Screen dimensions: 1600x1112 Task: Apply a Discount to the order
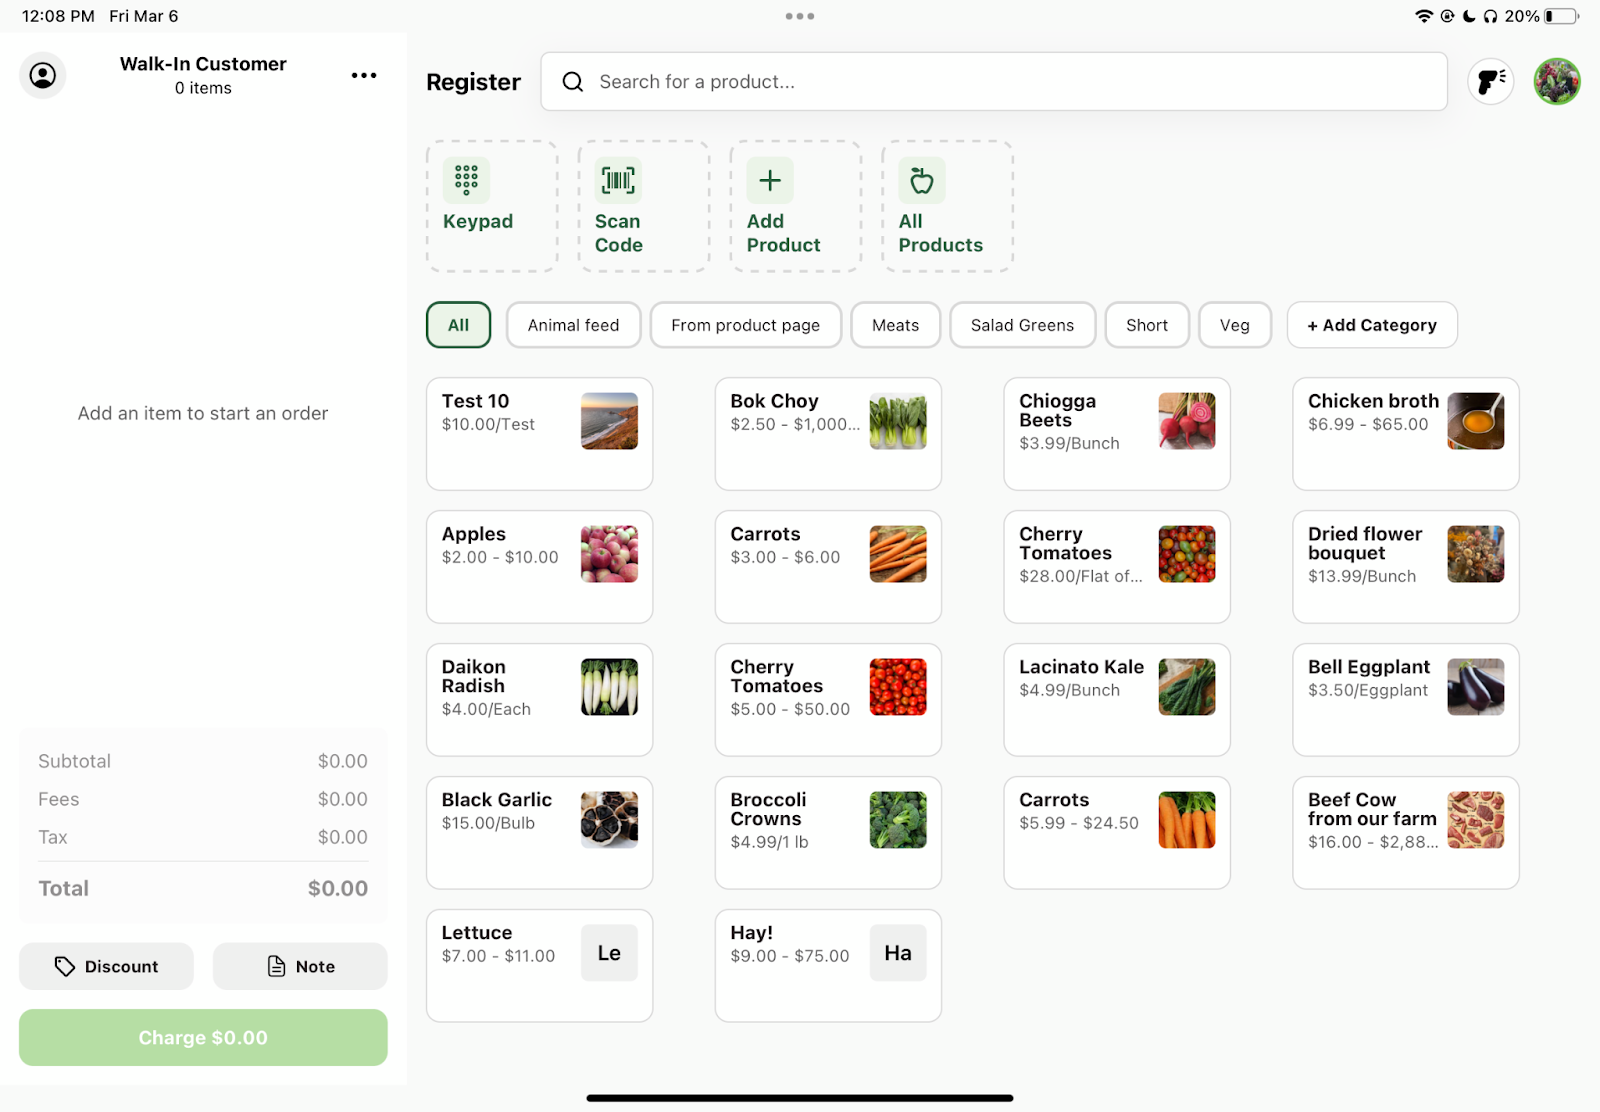tap(106, 966)
